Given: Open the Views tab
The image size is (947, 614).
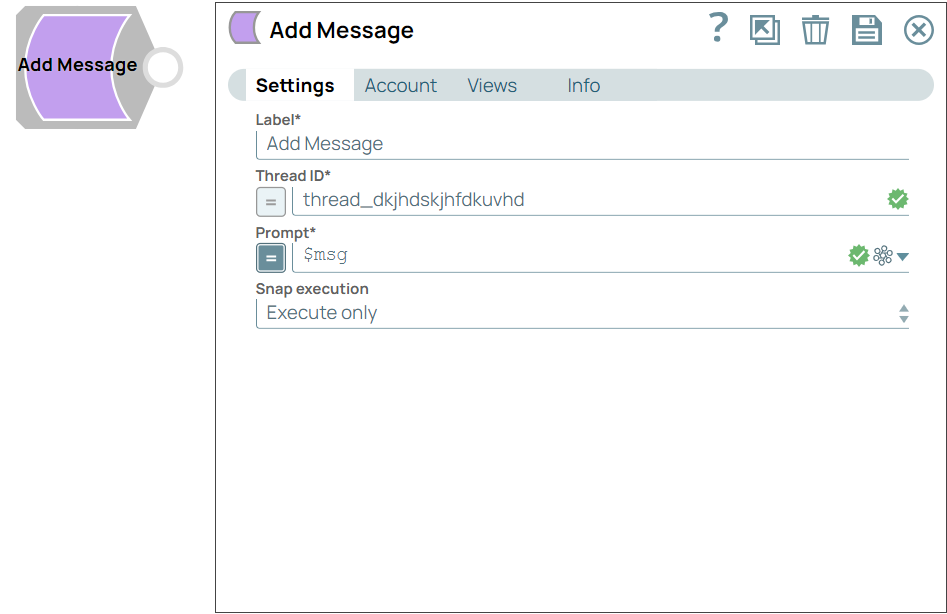Looking at the screenshot, I should 491,86.
